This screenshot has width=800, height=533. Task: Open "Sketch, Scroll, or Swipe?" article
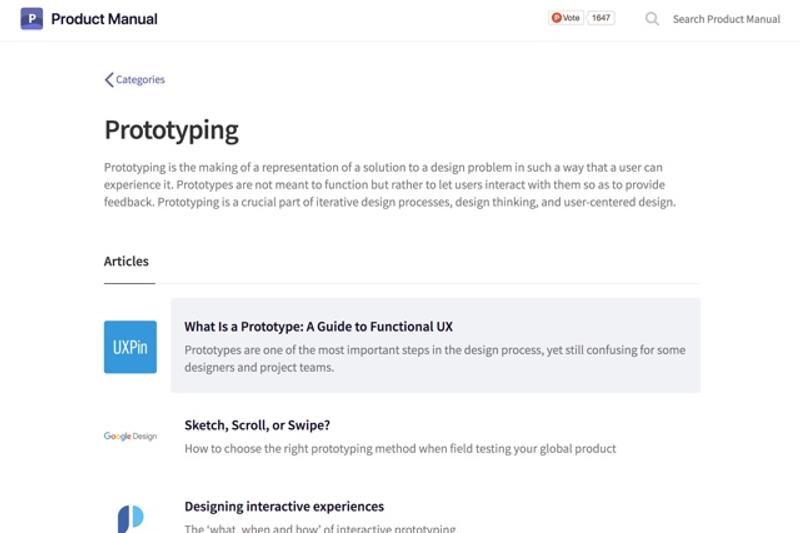[257, 425]
